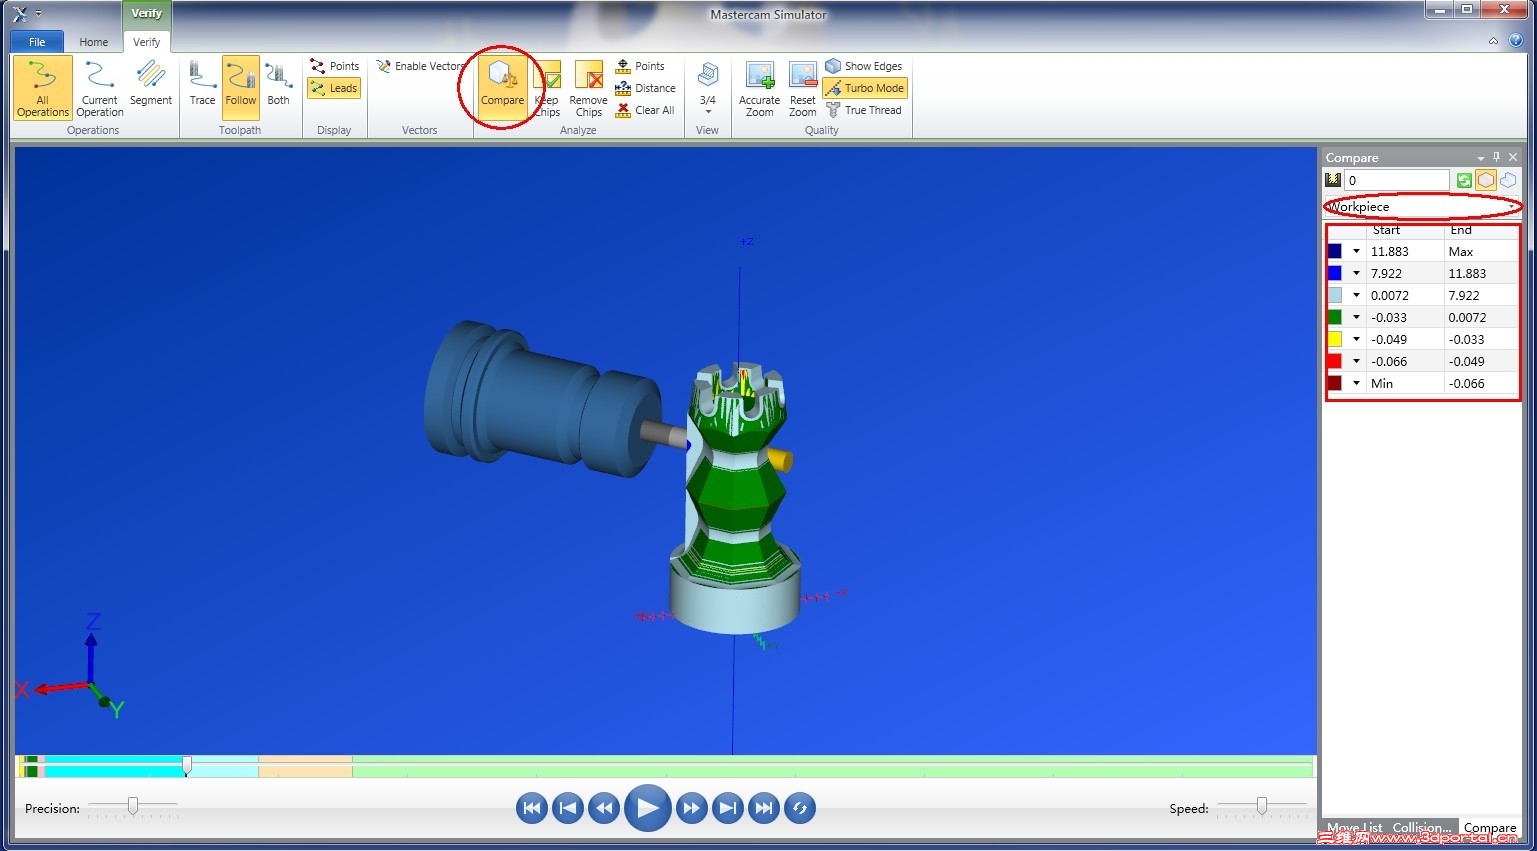Activate the Trace toolpath icon
The image size is (1537, 851).
click(202, 83)
